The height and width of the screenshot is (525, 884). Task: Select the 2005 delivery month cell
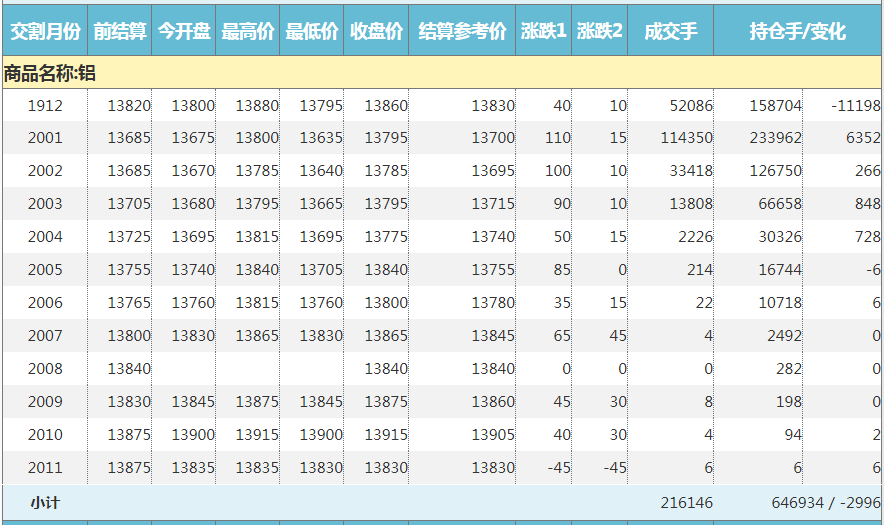[44, 270]
